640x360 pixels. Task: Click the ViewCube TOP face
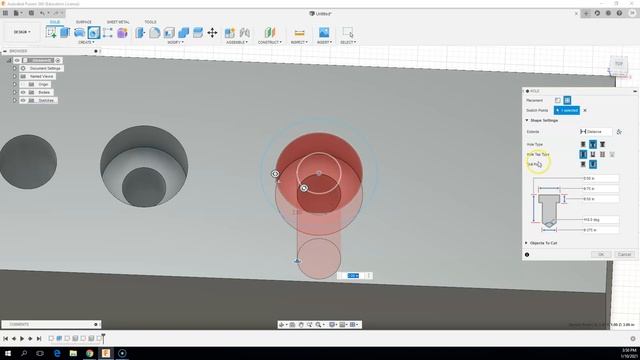click(619, 64)
